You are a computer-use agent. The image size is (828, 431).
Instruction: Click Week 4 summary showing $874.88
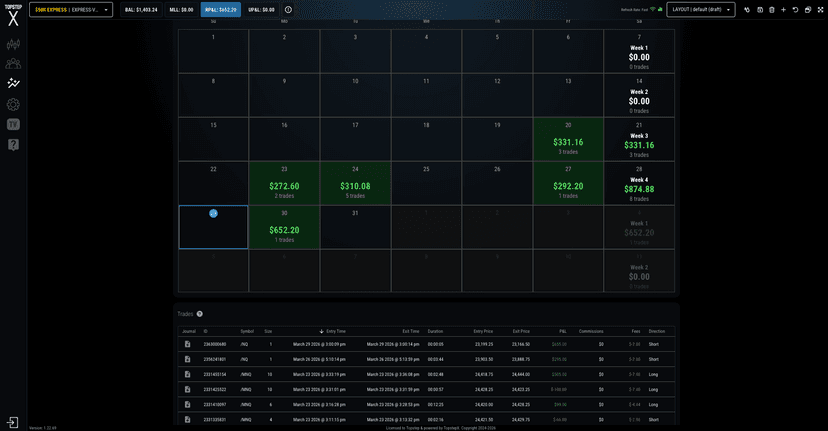639,183
